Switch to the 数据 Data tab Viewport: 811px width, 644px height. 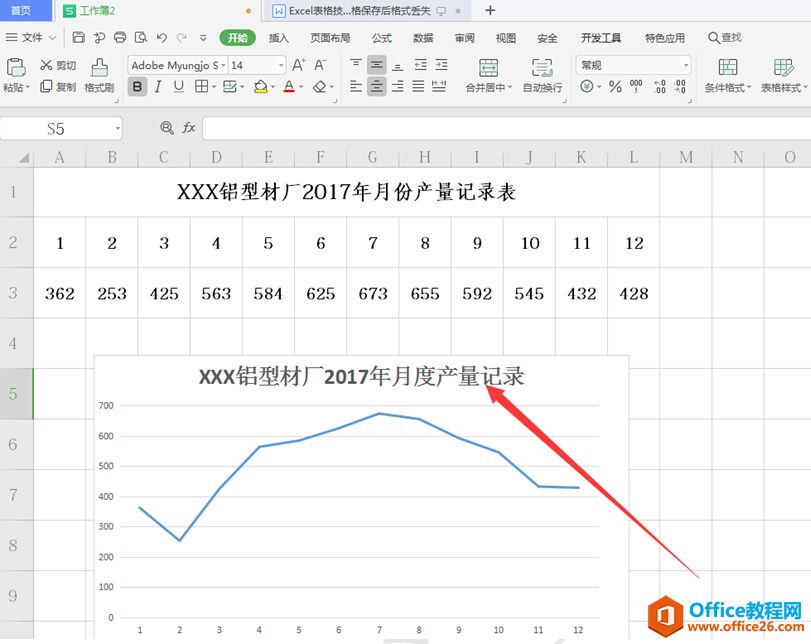tap(423, 38)
